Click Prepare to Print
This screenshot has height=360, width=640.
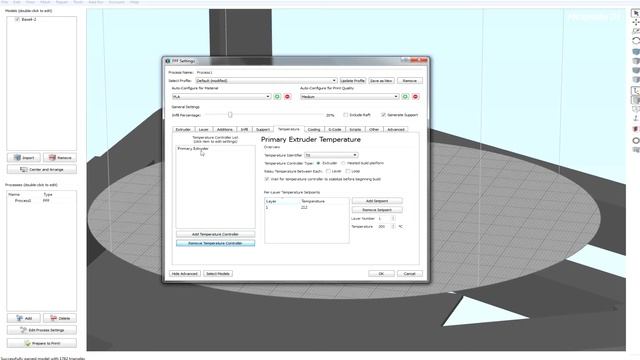point(42,343)
